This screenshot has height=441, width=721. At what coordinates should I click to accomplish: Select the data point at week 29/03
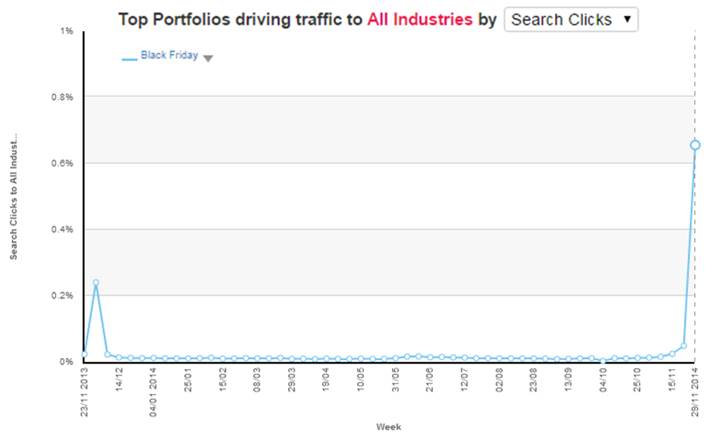pyautogui.click(x=292, y=358)
